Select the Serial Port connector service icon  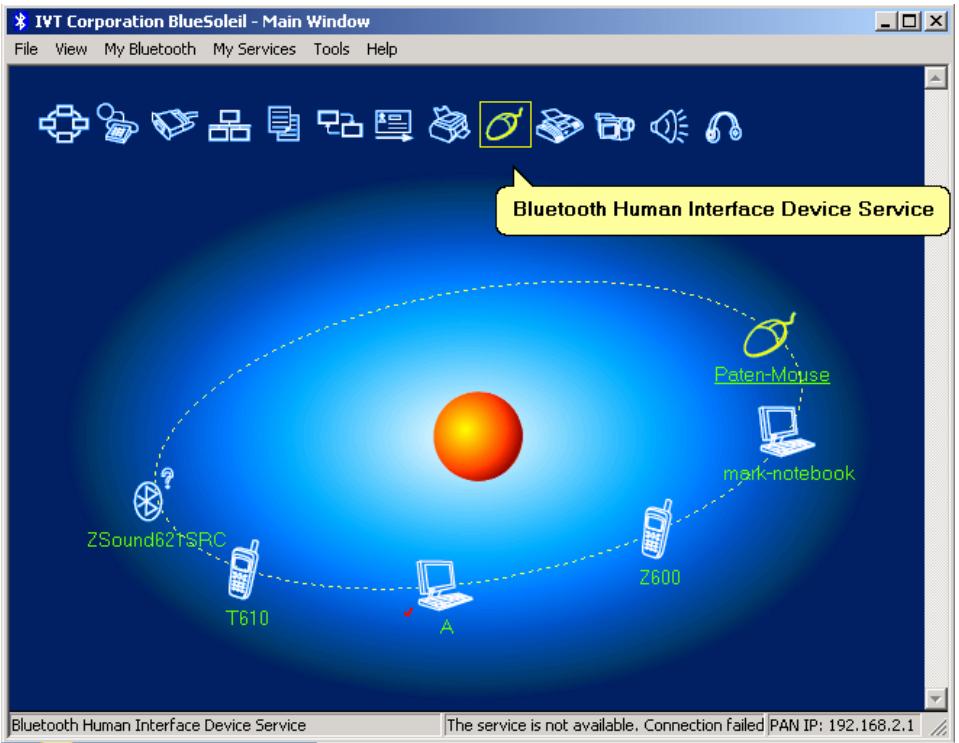tap(174, 124)
